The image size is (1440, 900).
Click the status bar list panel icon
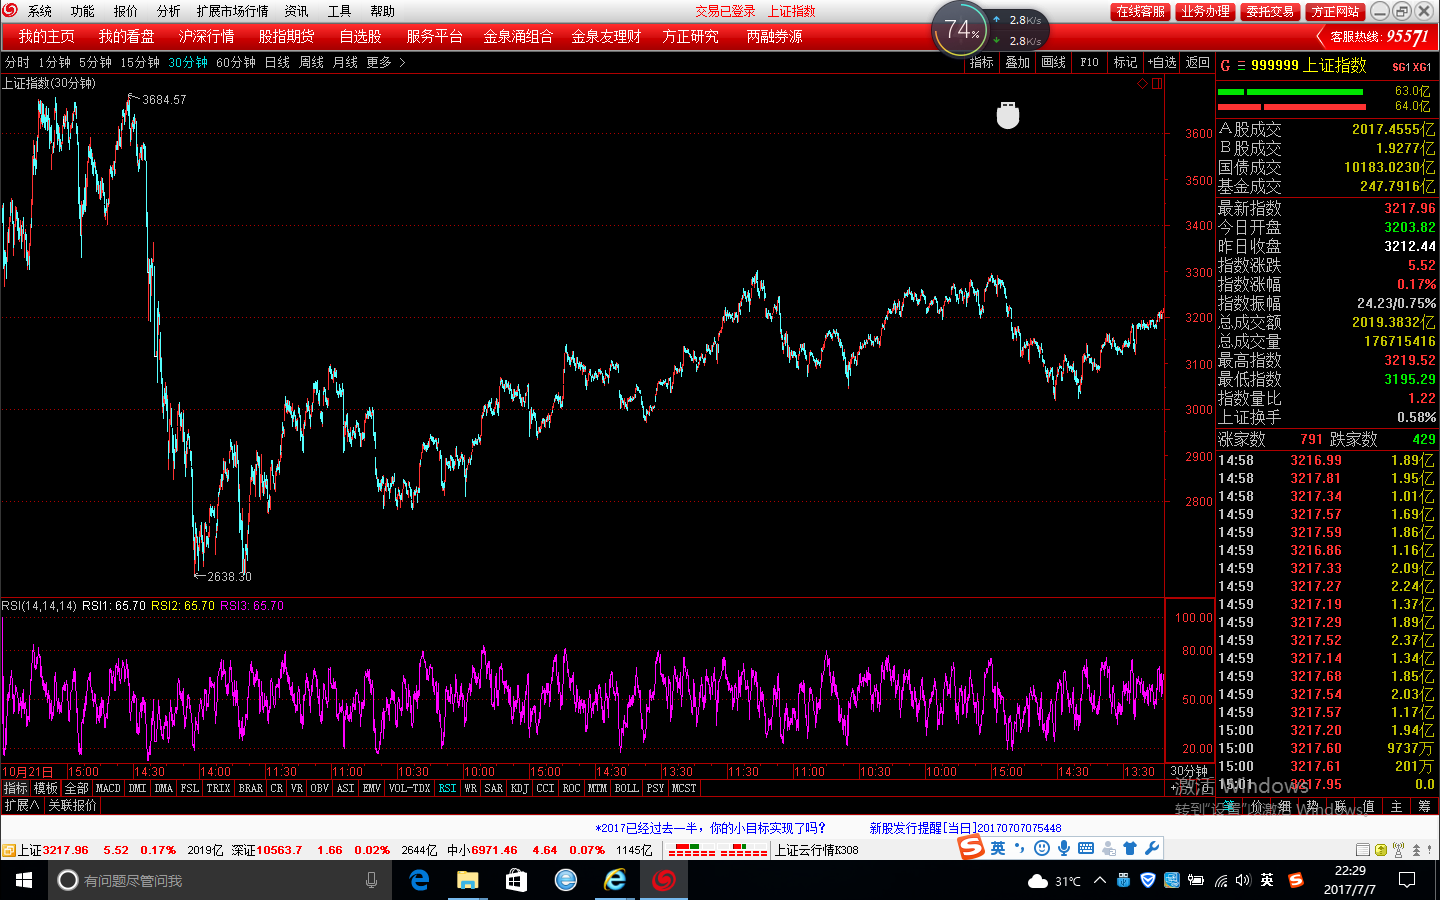(x=1363, y=850)
